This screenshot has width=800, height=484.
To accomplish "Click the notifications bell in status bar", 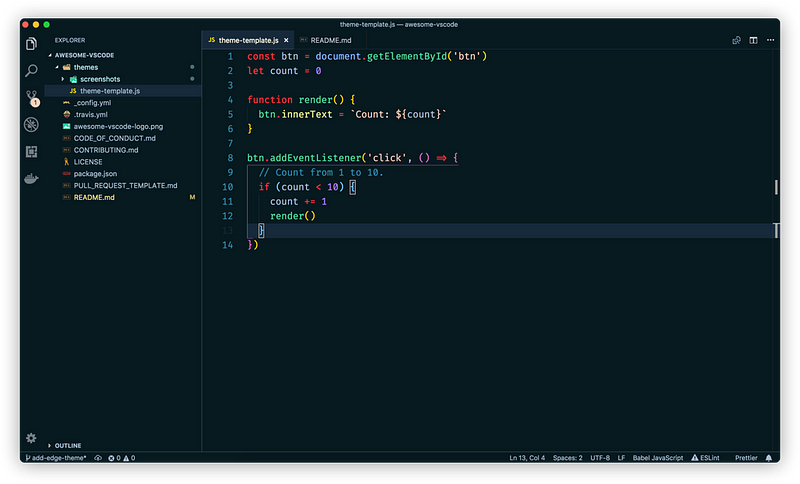I will (x=769, y=458).
